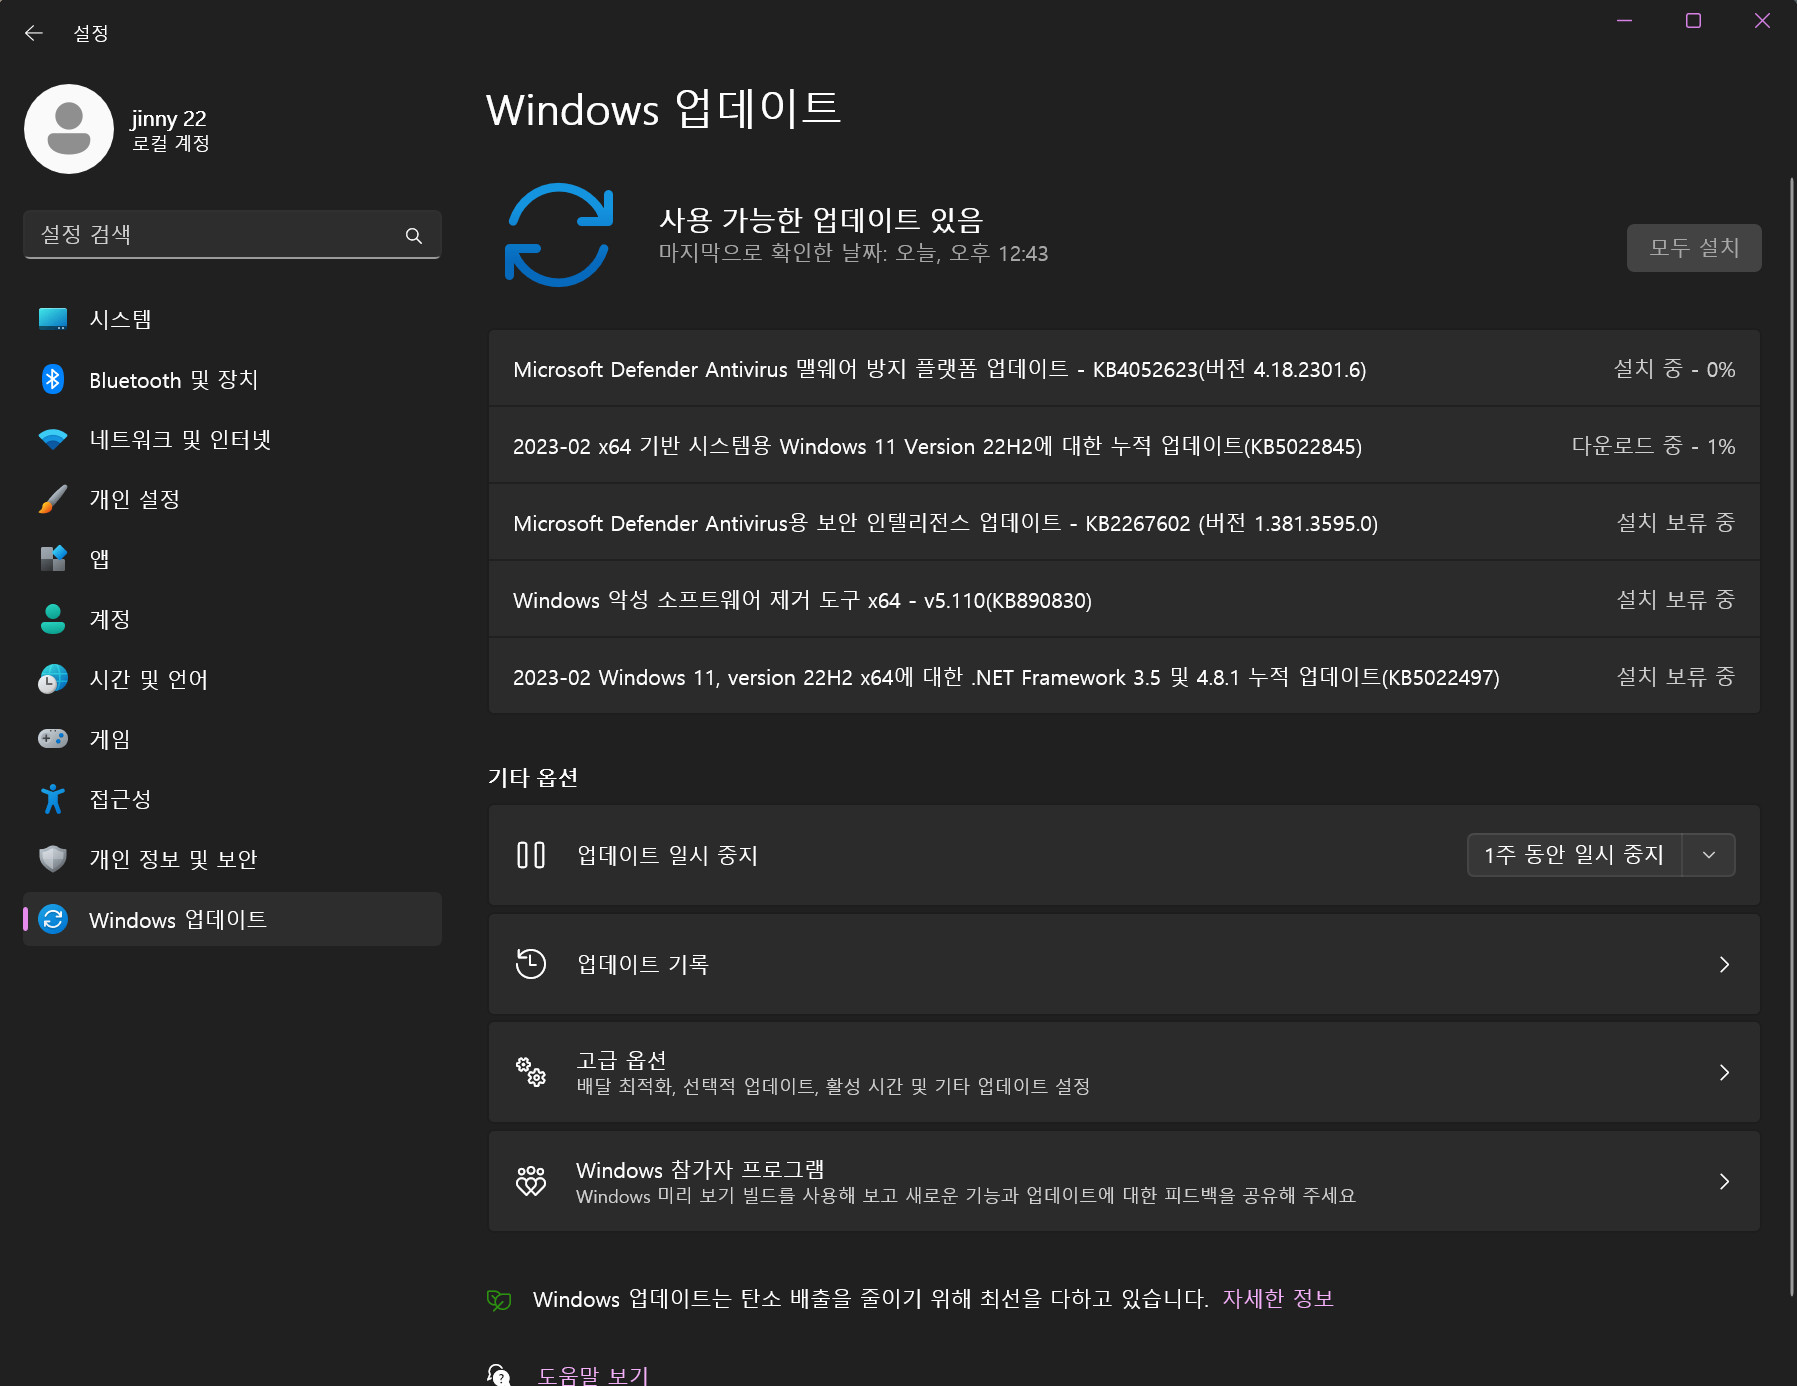Click the 기타 옵션 section heading
This screenshot has height=1386, width=1797.
tap(533, 777)
